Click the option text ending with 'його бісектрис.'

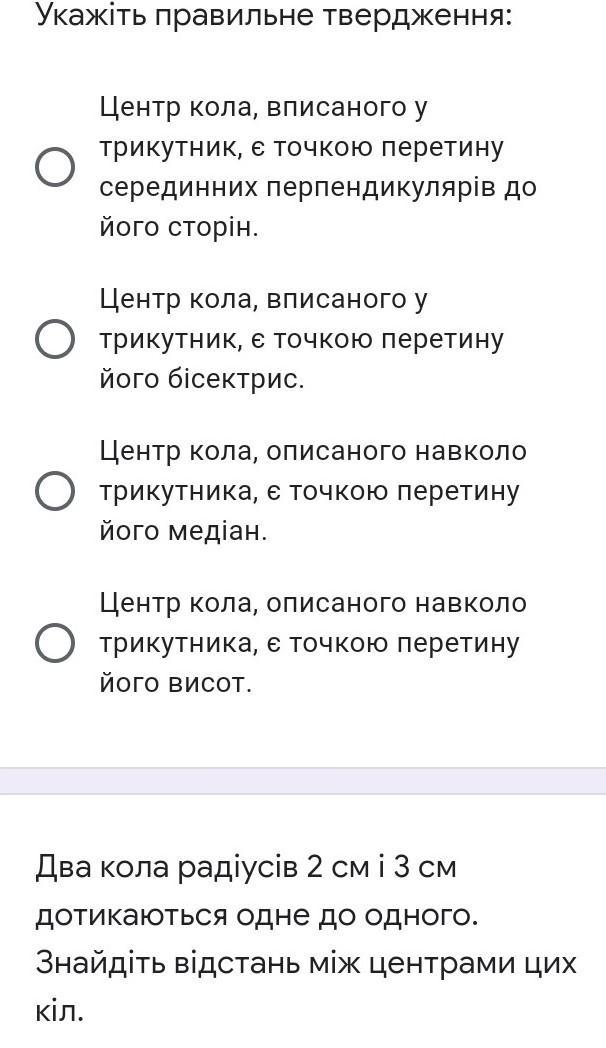pos(302,339)
